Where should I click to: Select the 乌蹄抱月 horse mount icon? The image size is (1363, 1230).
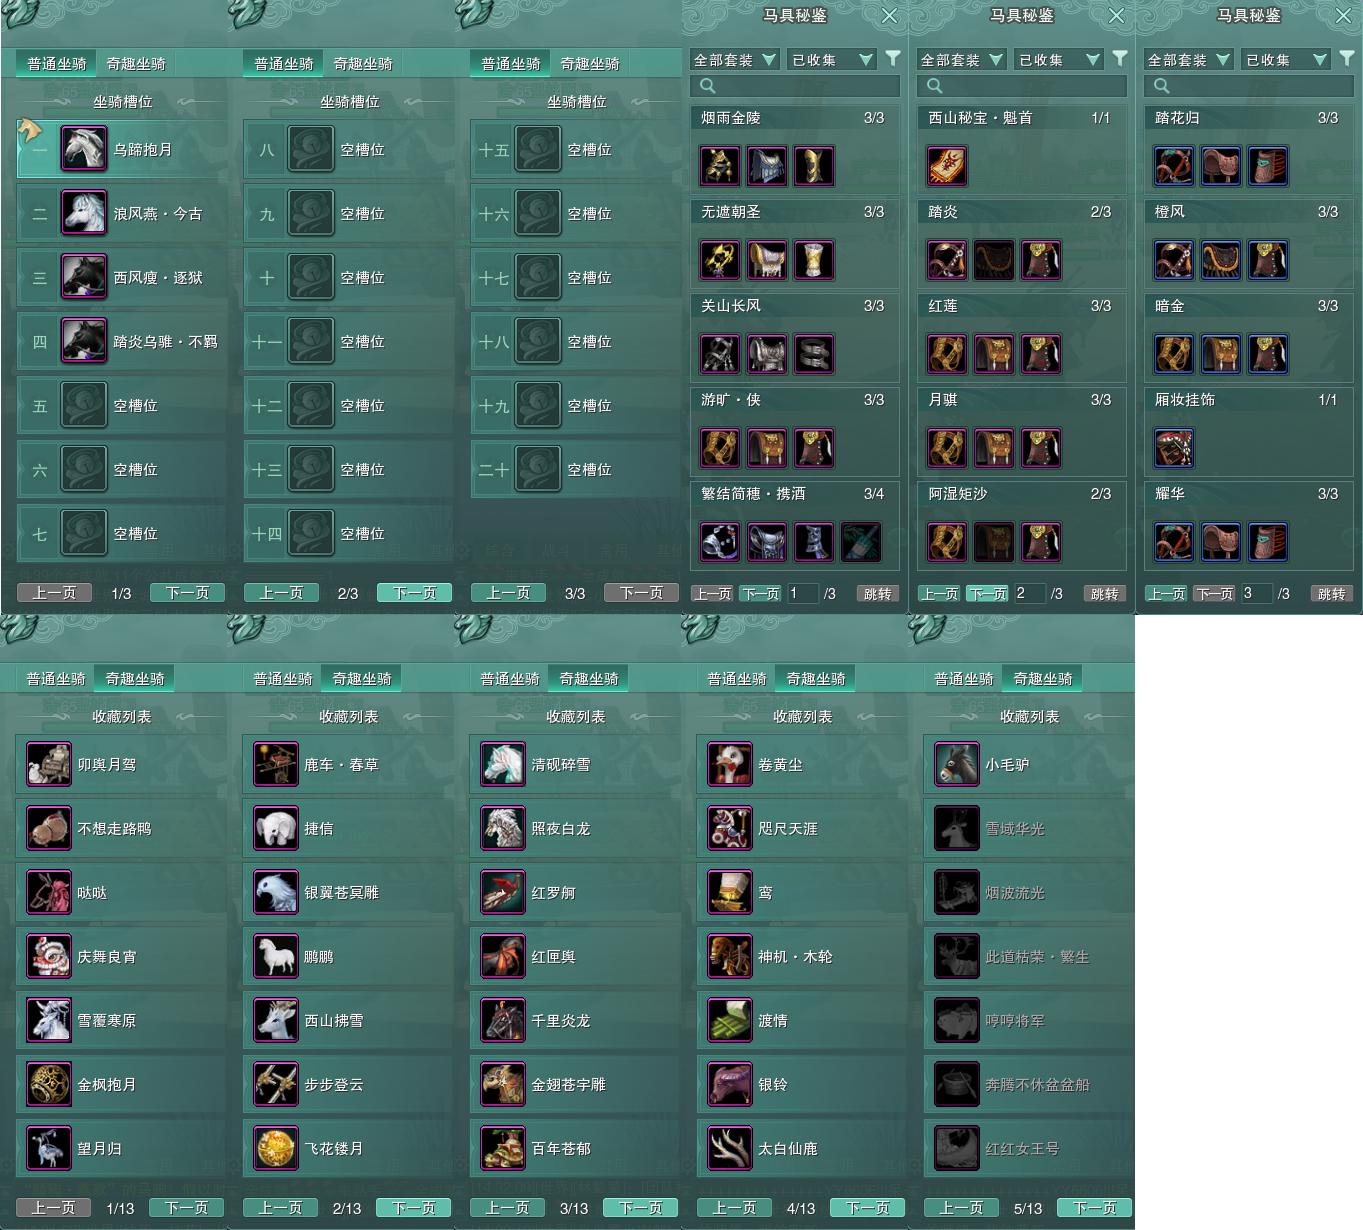coord(84,149)
